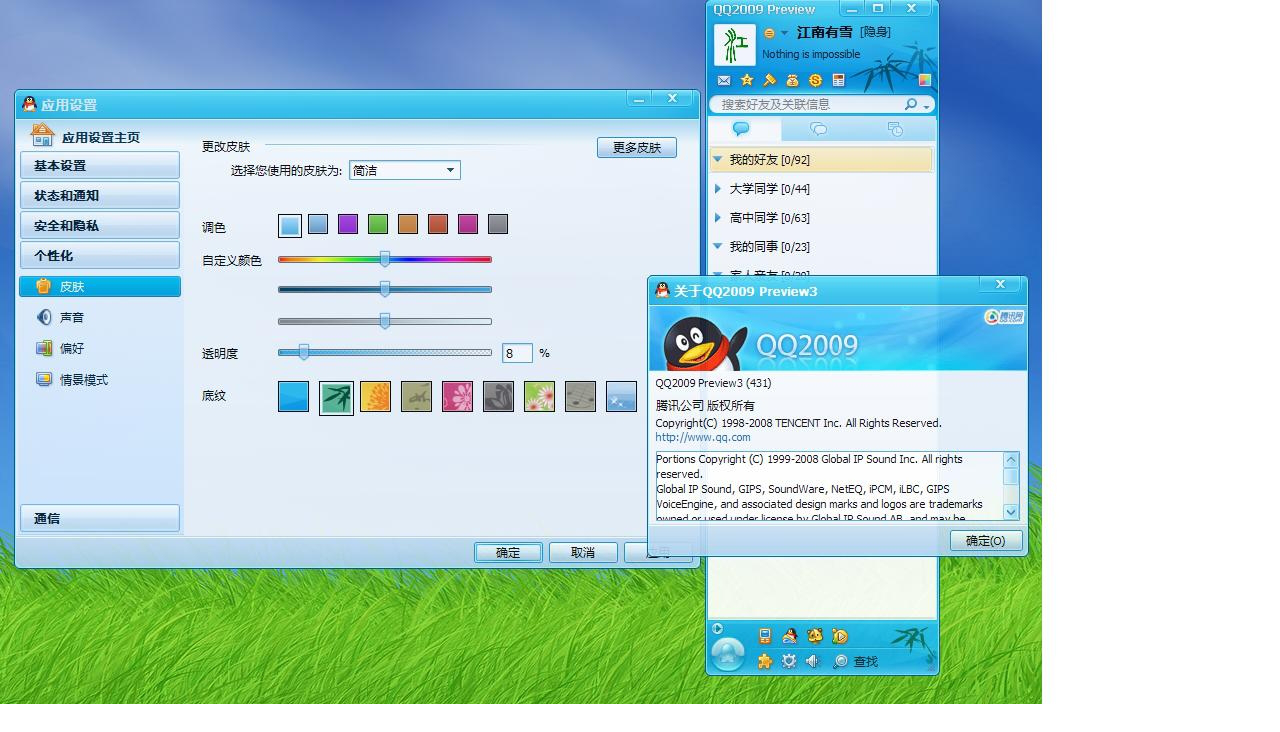This screenshot has width=1280, height=732.
Task: Pick the purple tint swatch
Action: pos(348,224)
